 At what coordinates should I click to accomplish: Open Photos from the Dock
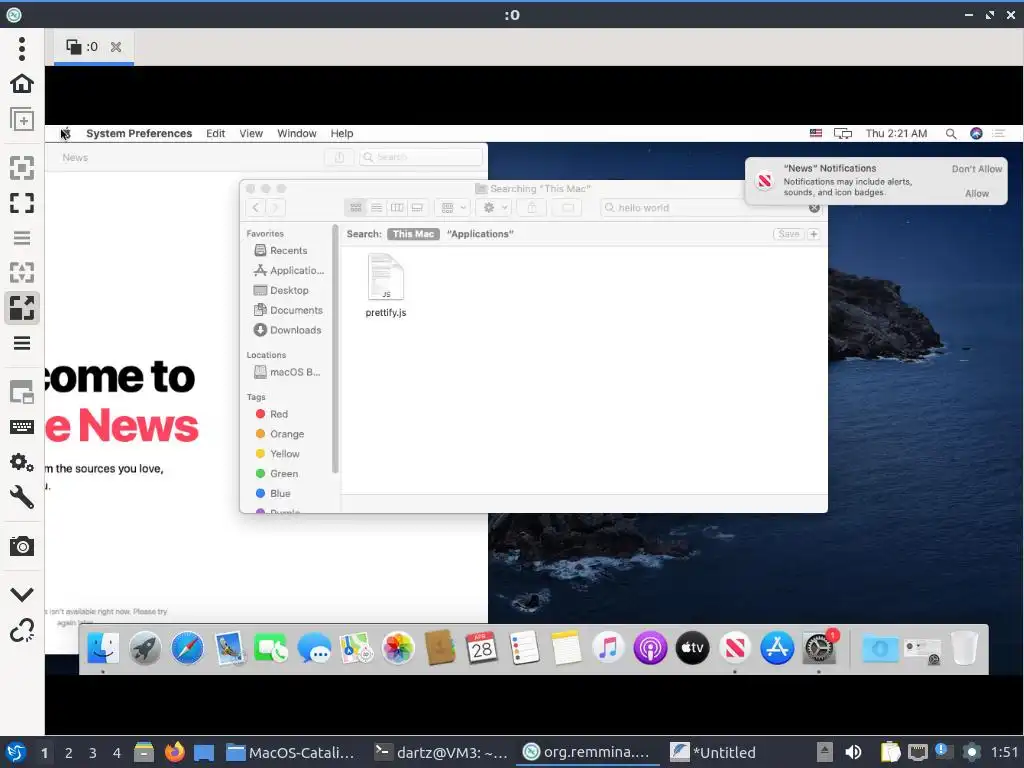(x=398, y=648)
